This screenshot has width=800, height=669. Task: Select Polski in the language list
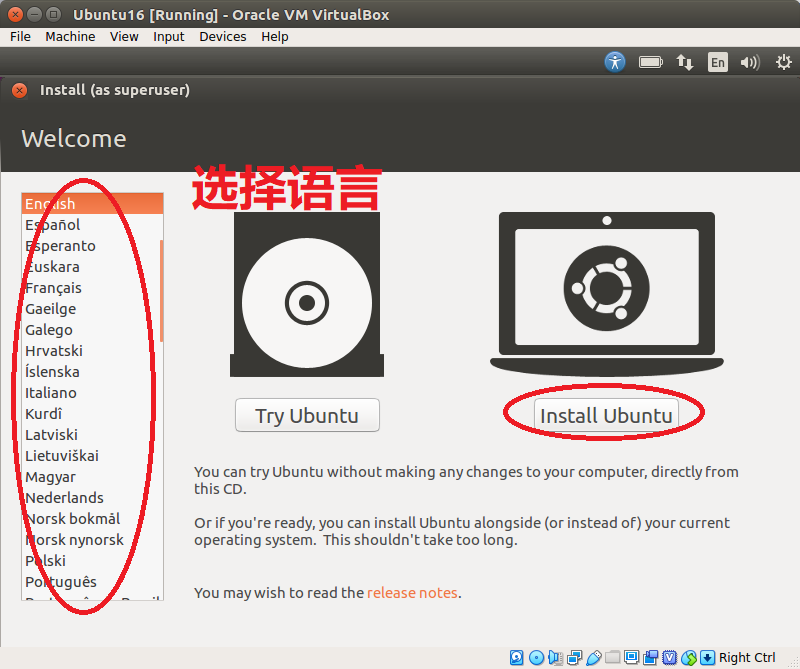(91, 560)
